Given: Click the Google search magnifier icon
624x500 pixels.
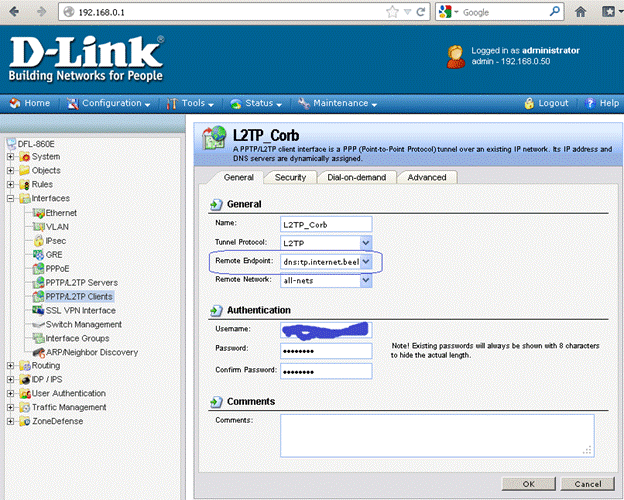Looking at the screenshot, I should coord(554,12).
